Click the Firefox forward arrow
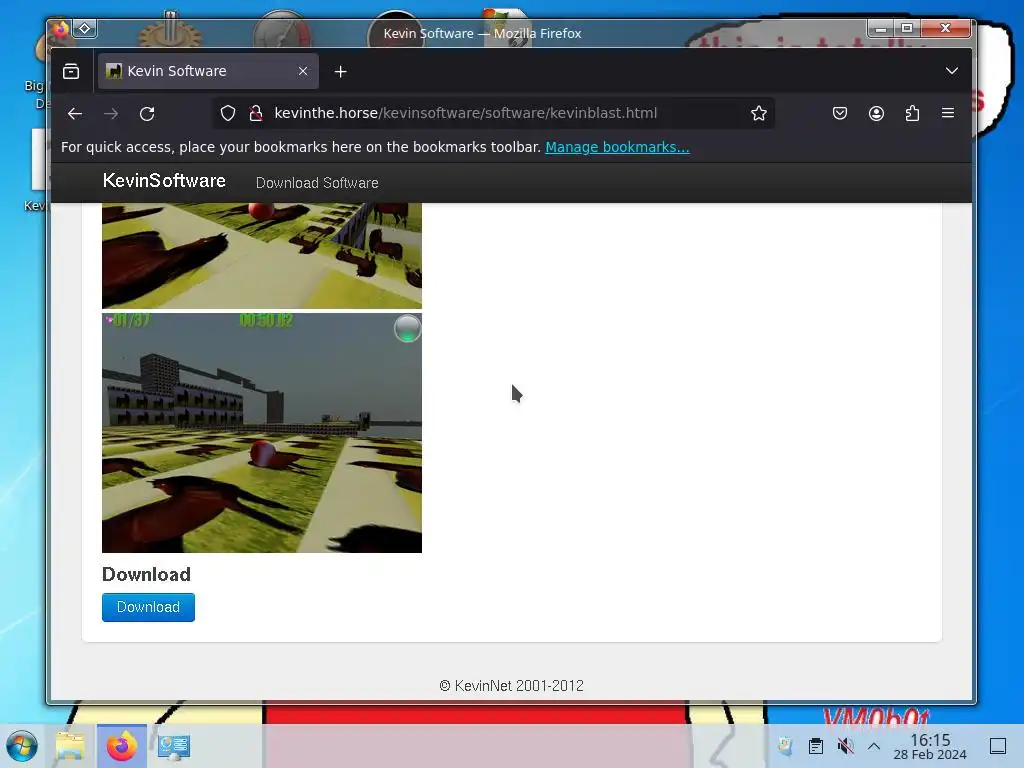 (x=111, y=114)
